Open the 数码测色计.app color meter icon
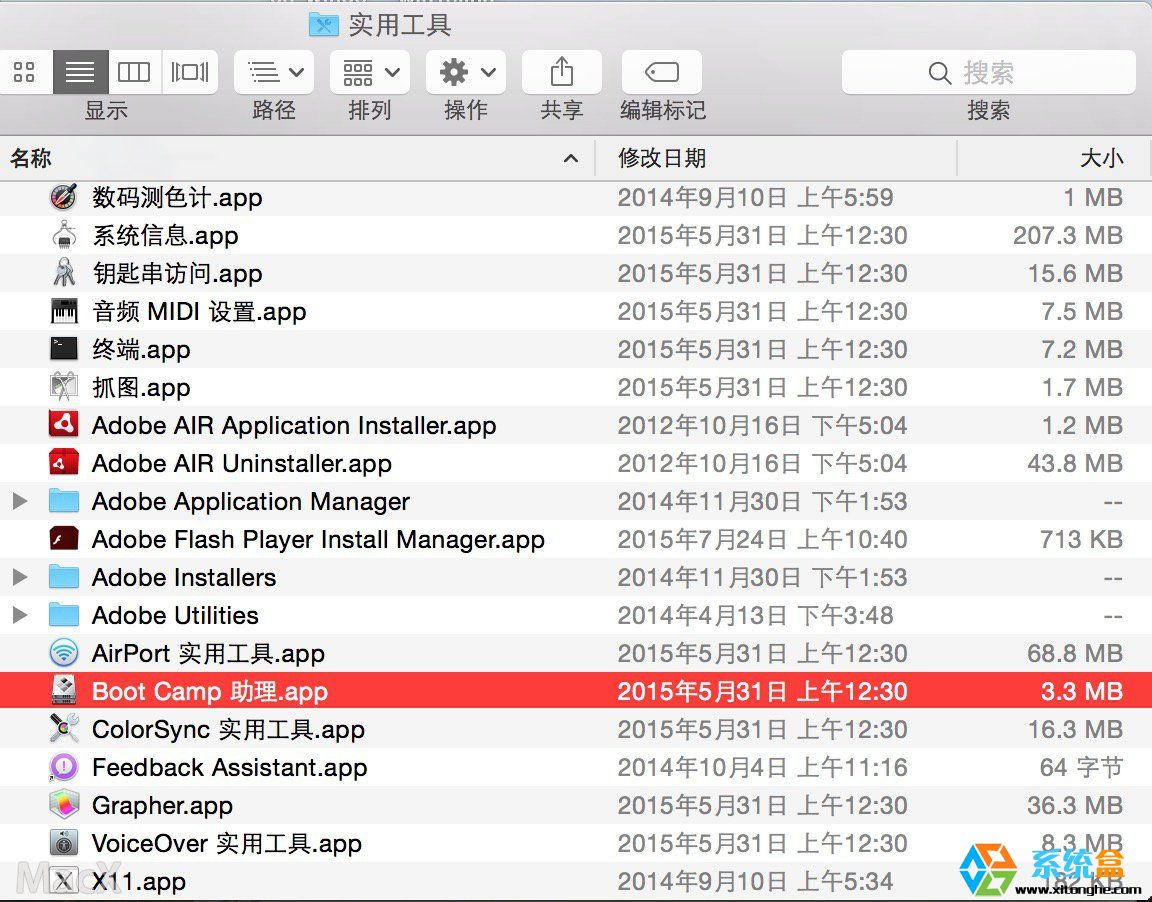 click(63, 197)
